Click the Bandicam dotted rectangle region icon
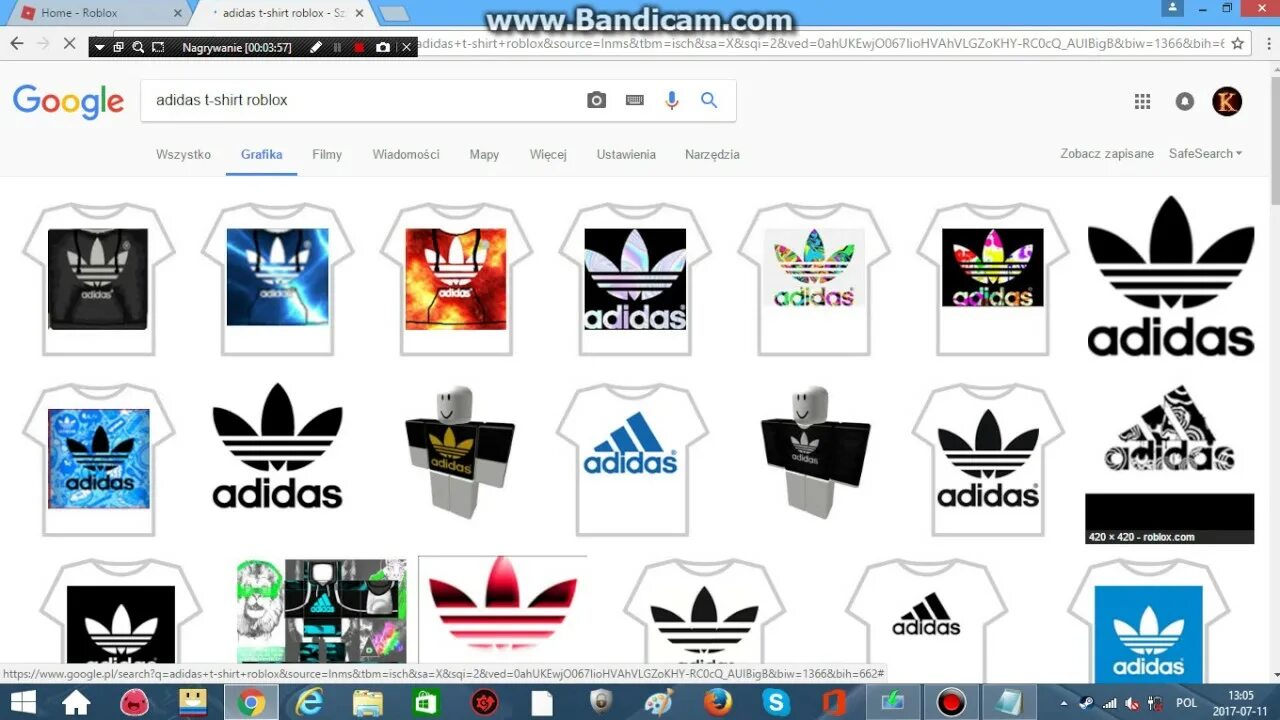The image size is (1280, 720). 158,47
